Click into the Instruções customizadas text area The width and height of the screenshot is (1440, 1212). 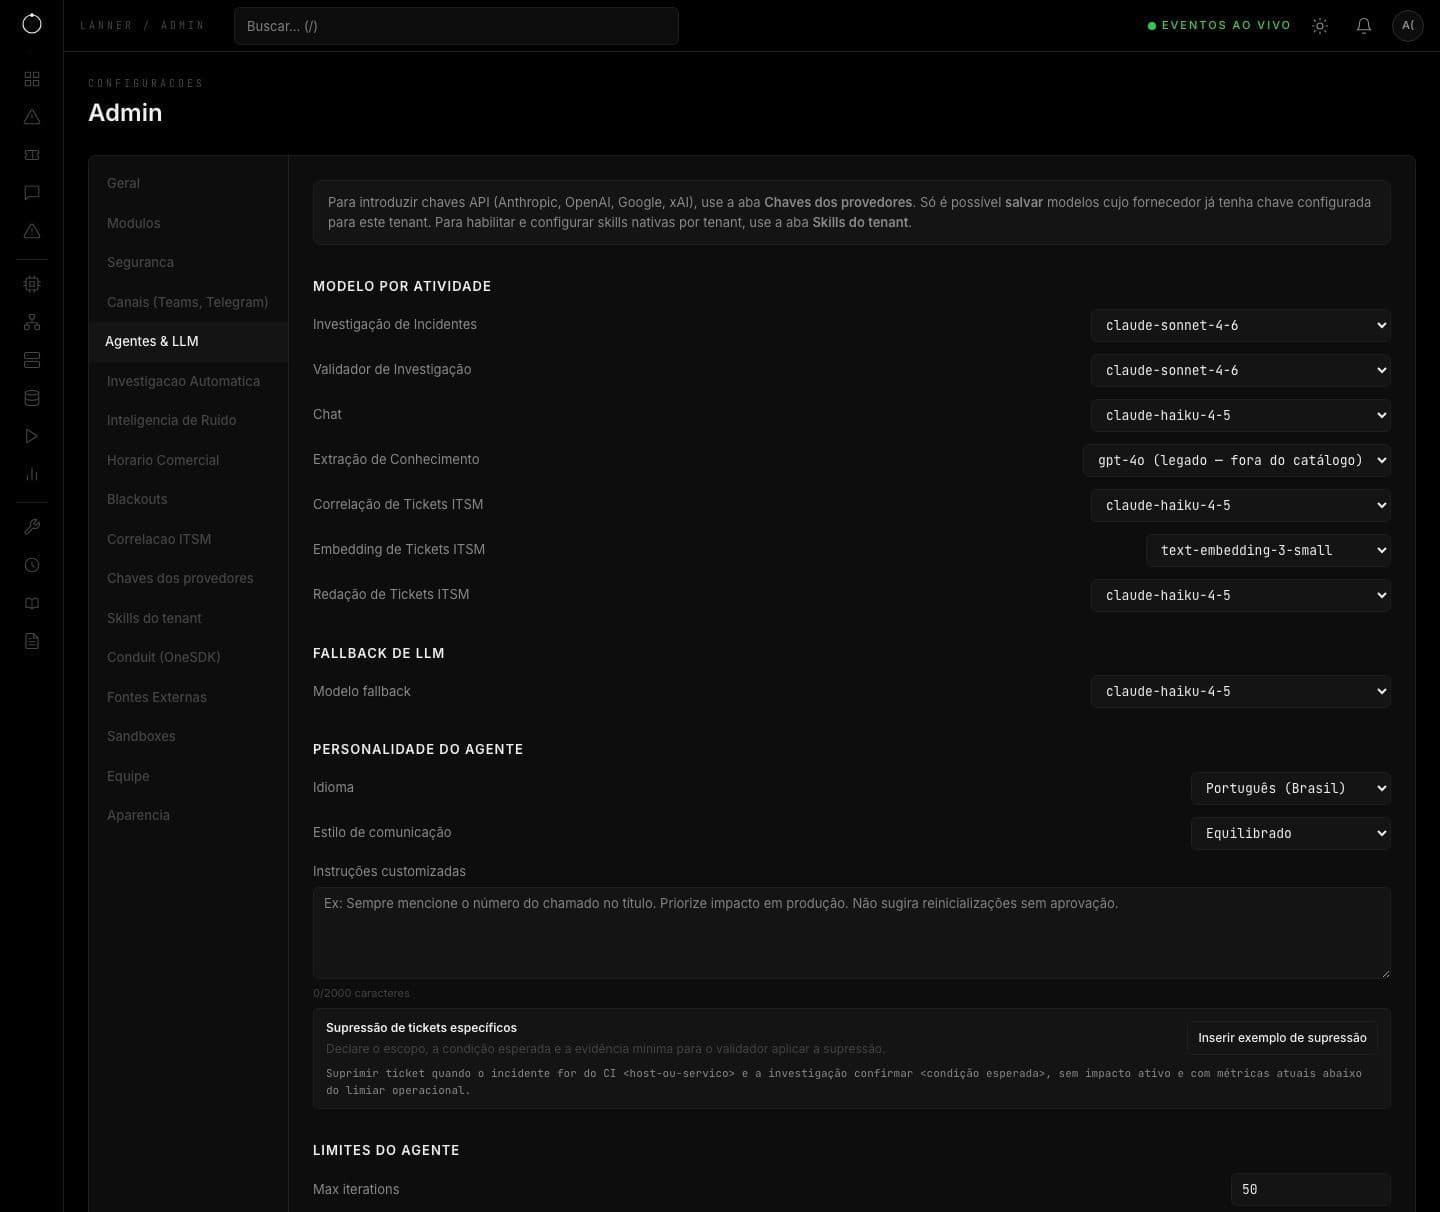tap(852, 933)
